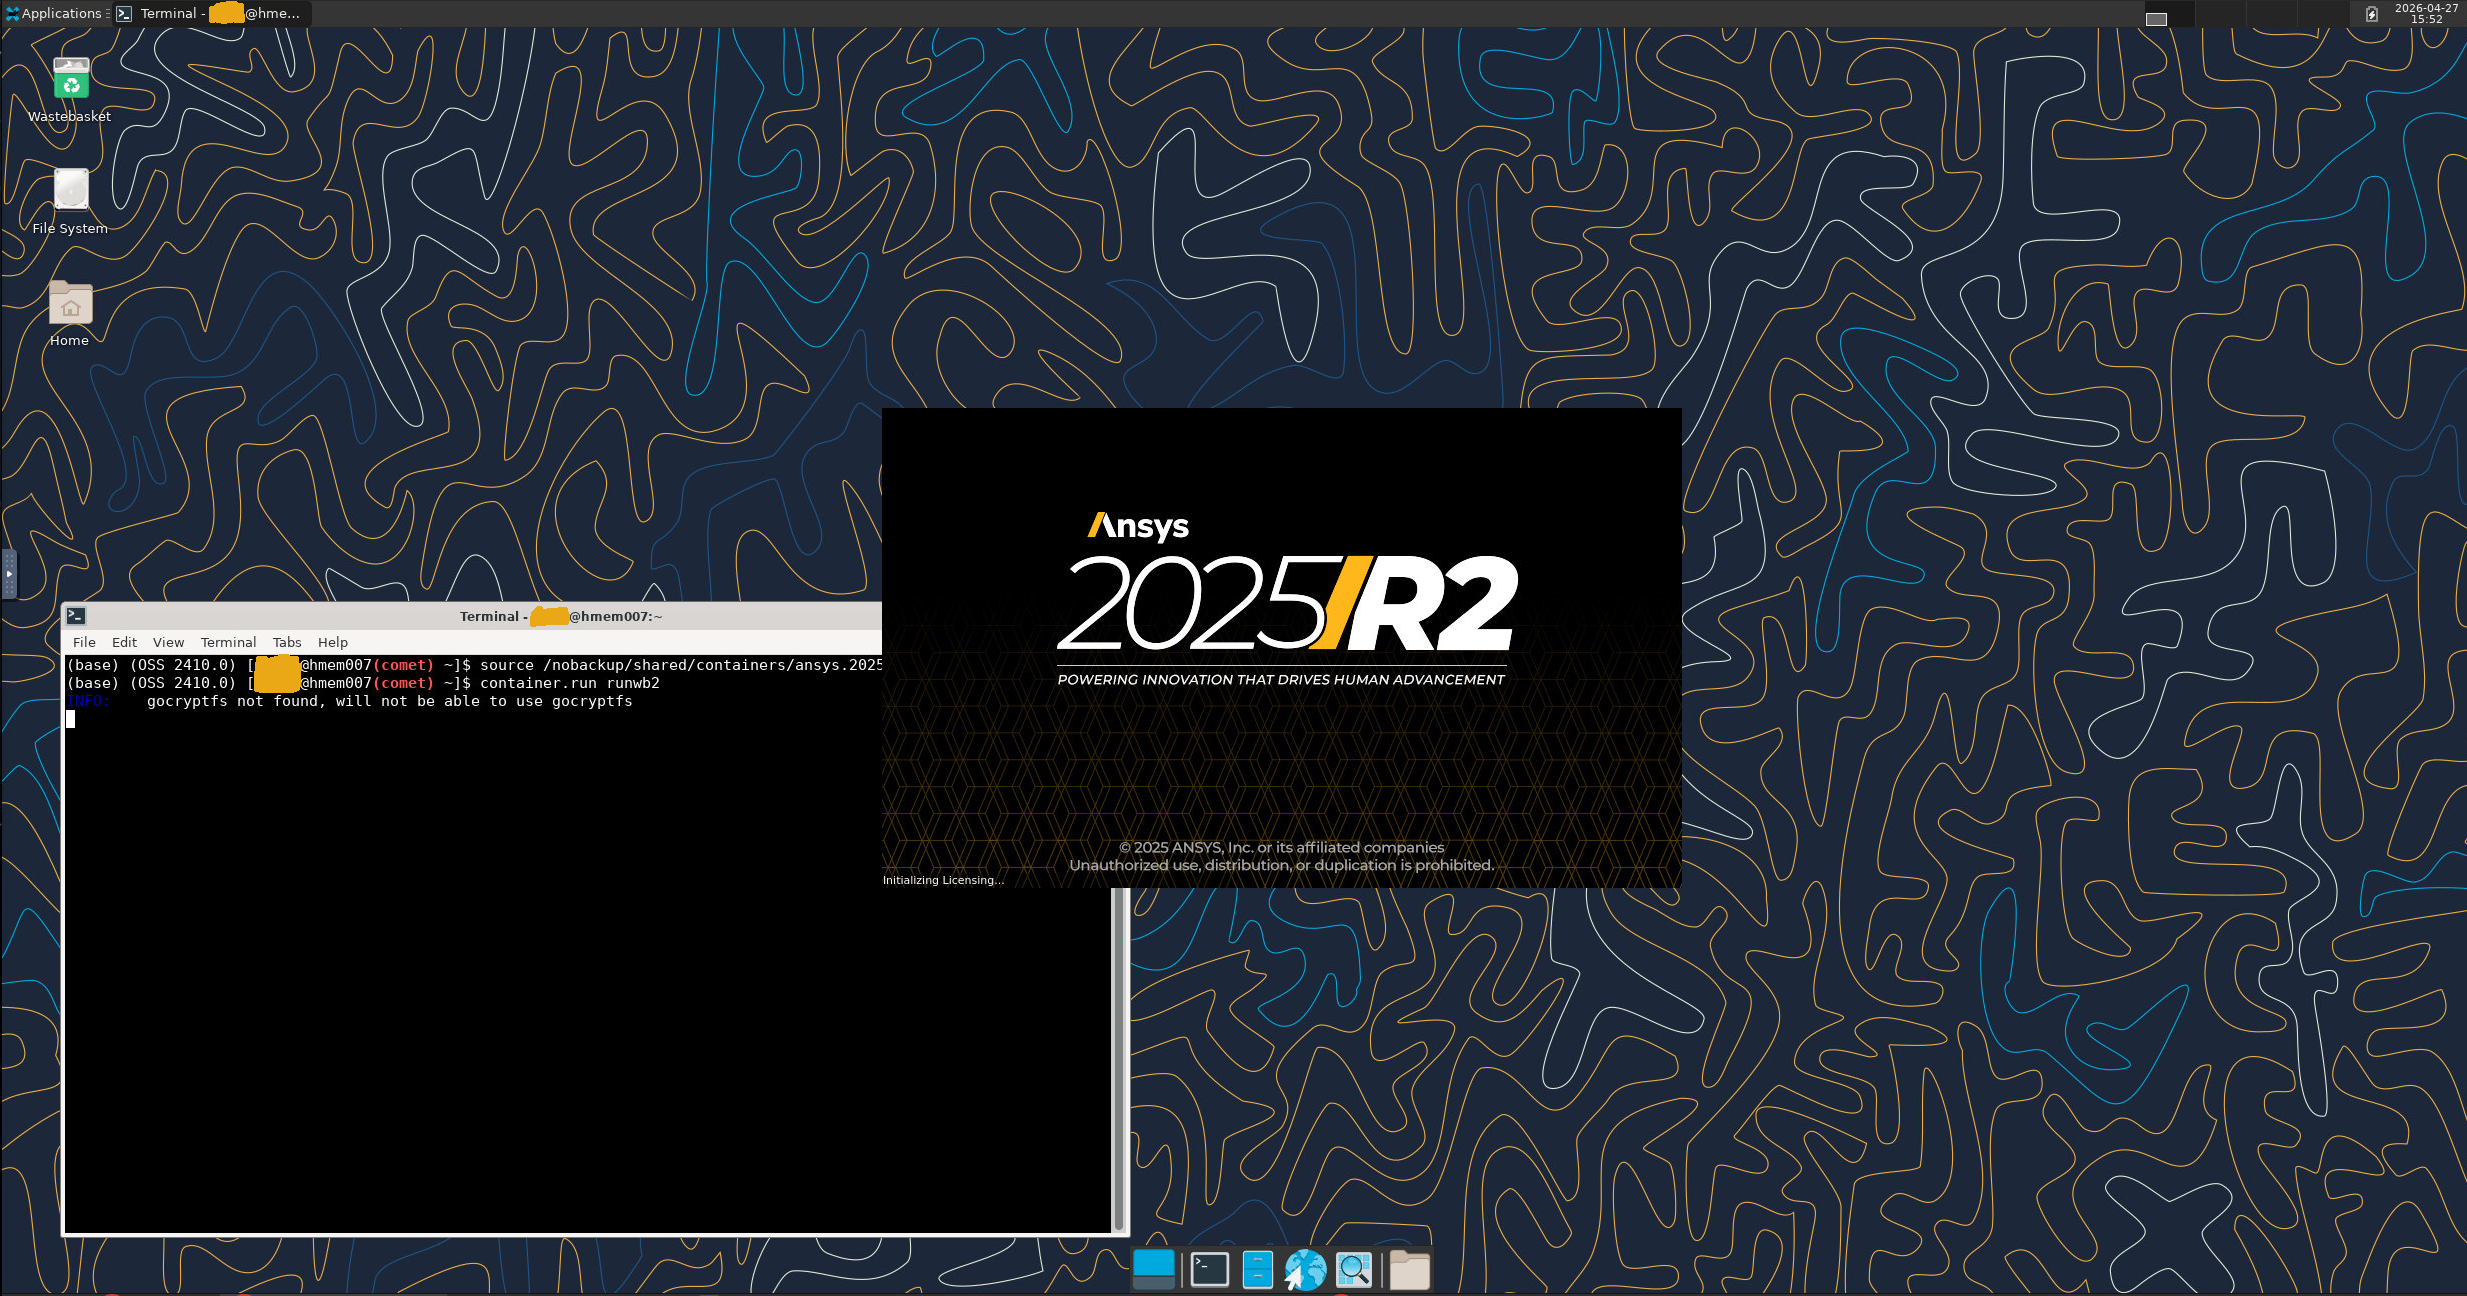This screenshot has height=1296, width=2467.
Task: Click the battery power indicator icon
Action: pyautogui.click(x=2371, y=13)
